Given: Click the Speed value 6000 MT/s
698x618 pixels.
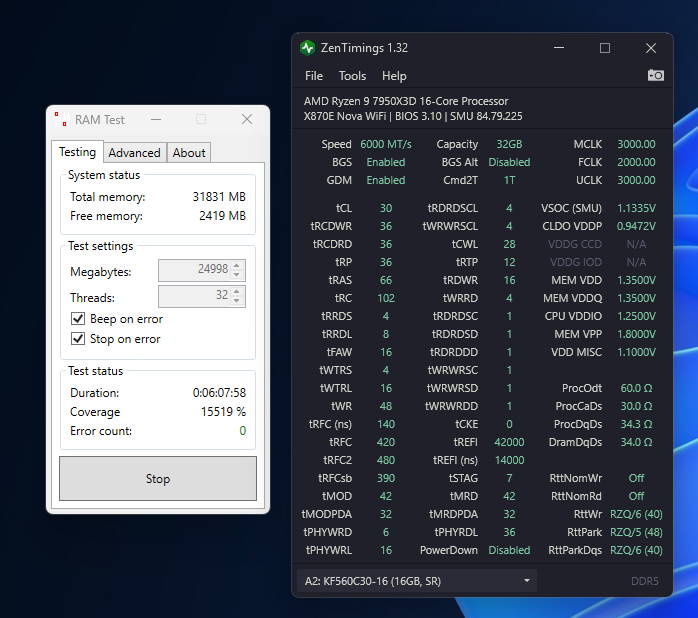Looking at the screenshot, I should tap(386, 144).
